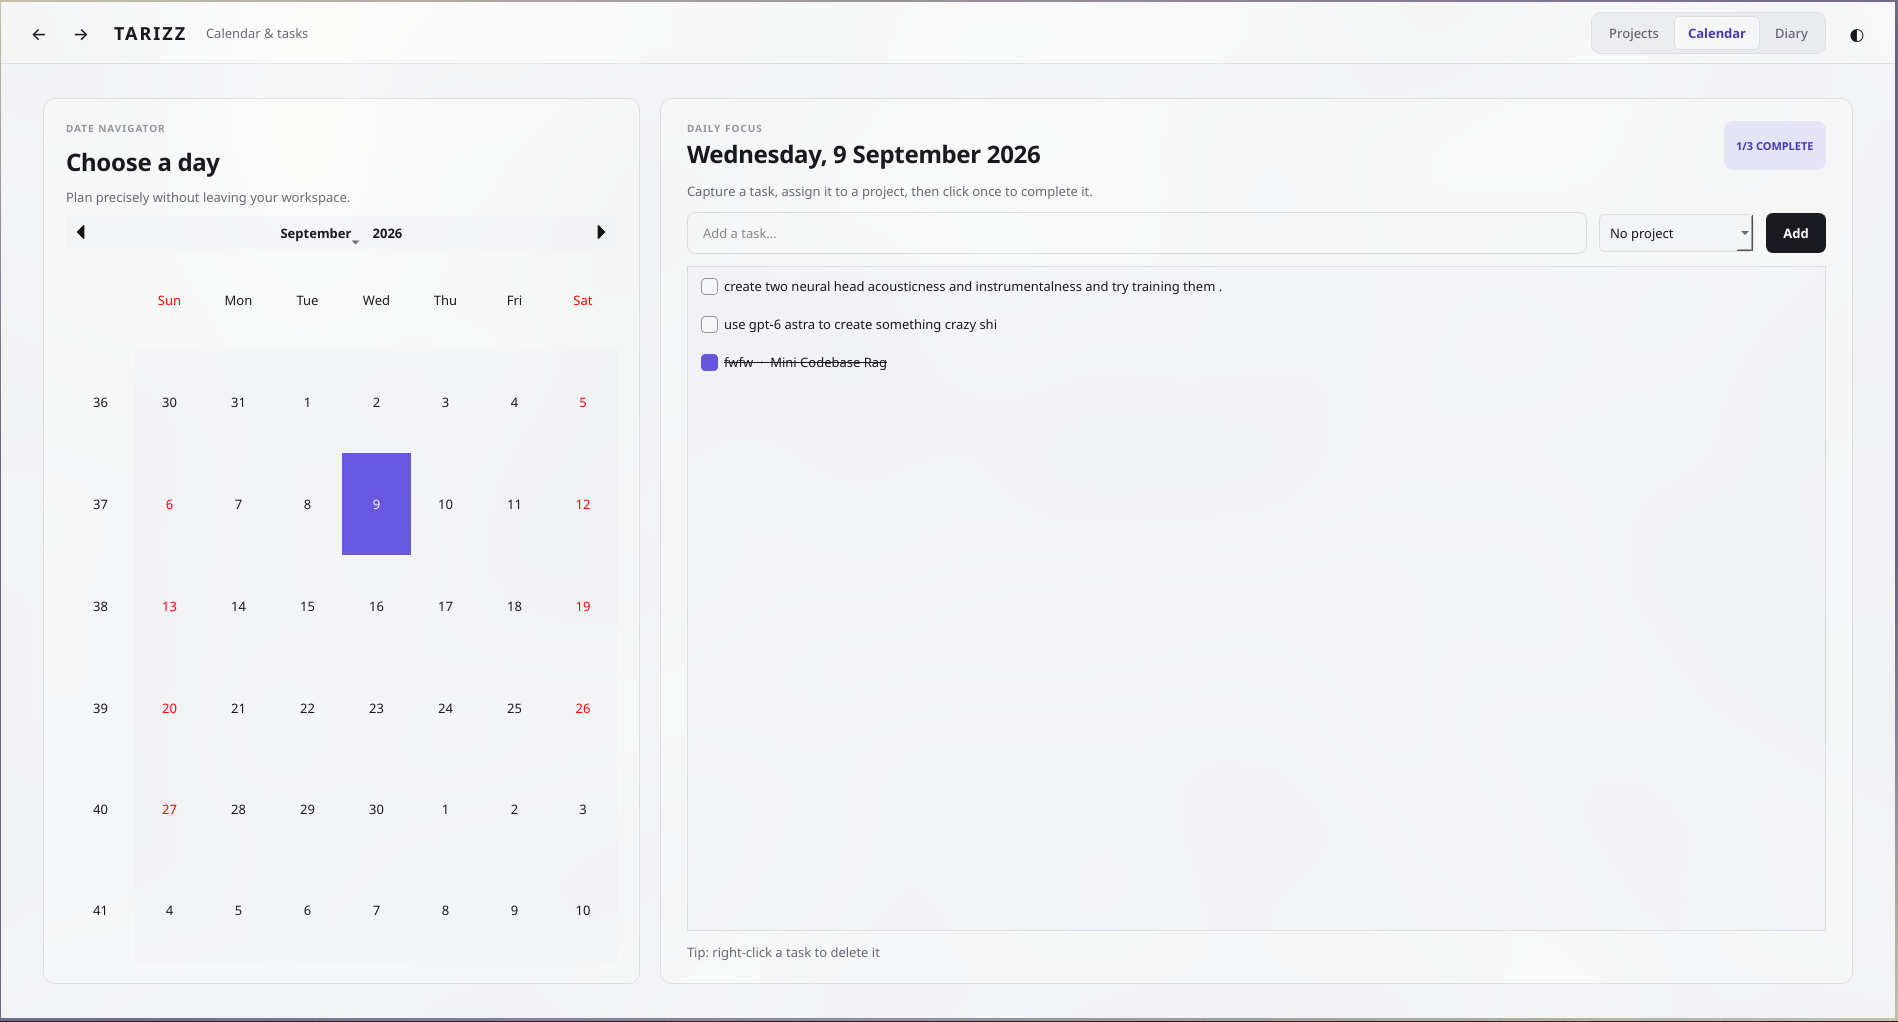Select 23 September in calendar
Image resolution: width=1898 pixels, height=1022 pixels.
[376, 708]
